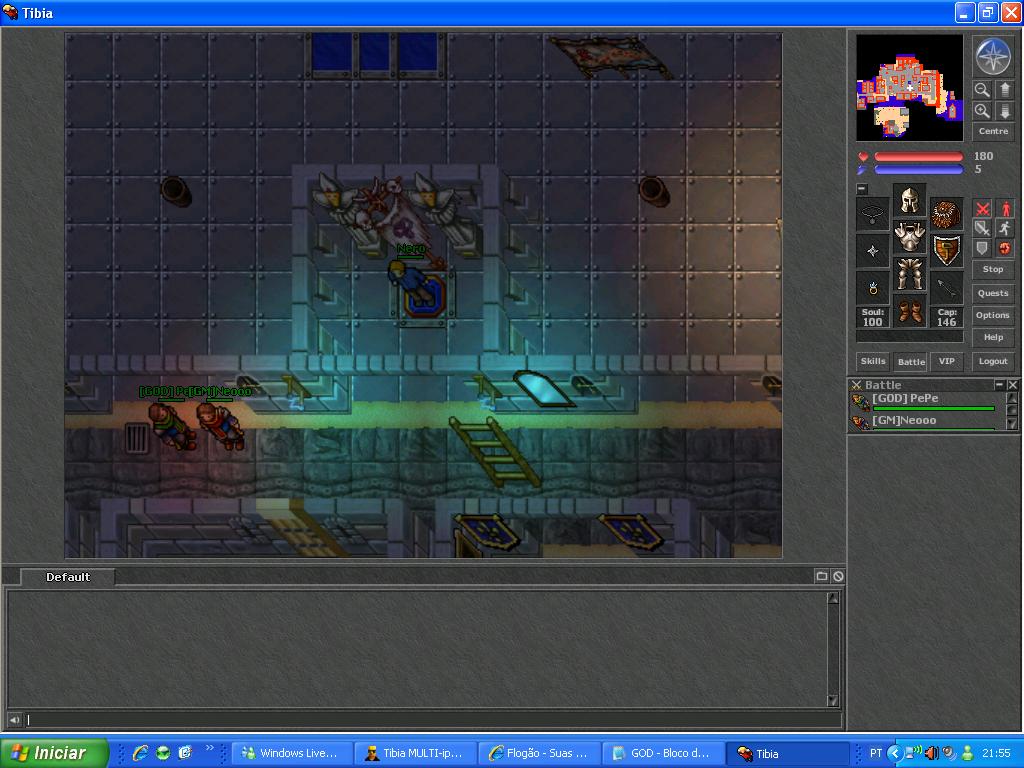Open the Options dialog

pos(993,315)
